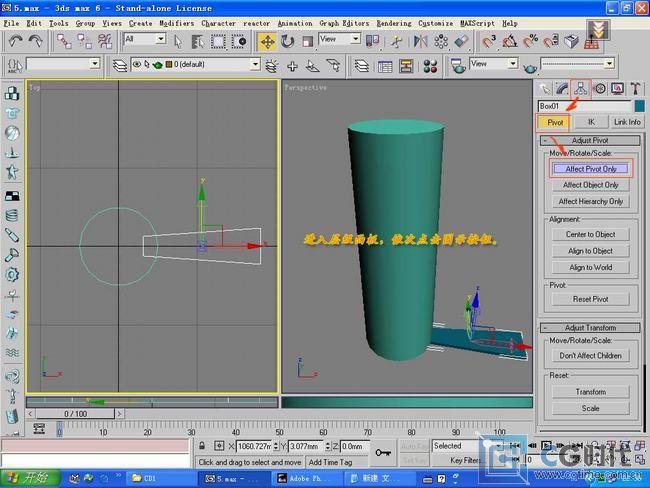Click the Array tool icon
This screenshot has height=488, width=650.
point(441,41)
